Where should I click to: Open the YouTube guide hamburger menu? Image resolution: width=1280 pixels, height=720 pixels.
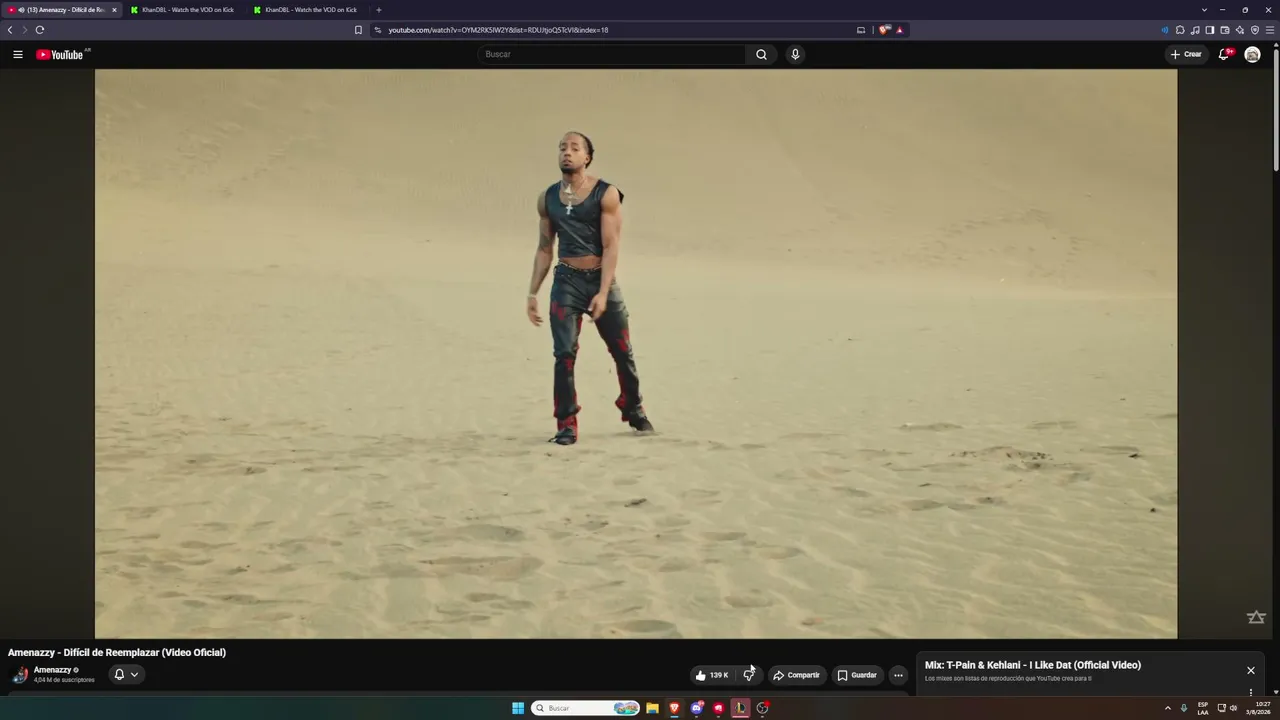point(18,54)
